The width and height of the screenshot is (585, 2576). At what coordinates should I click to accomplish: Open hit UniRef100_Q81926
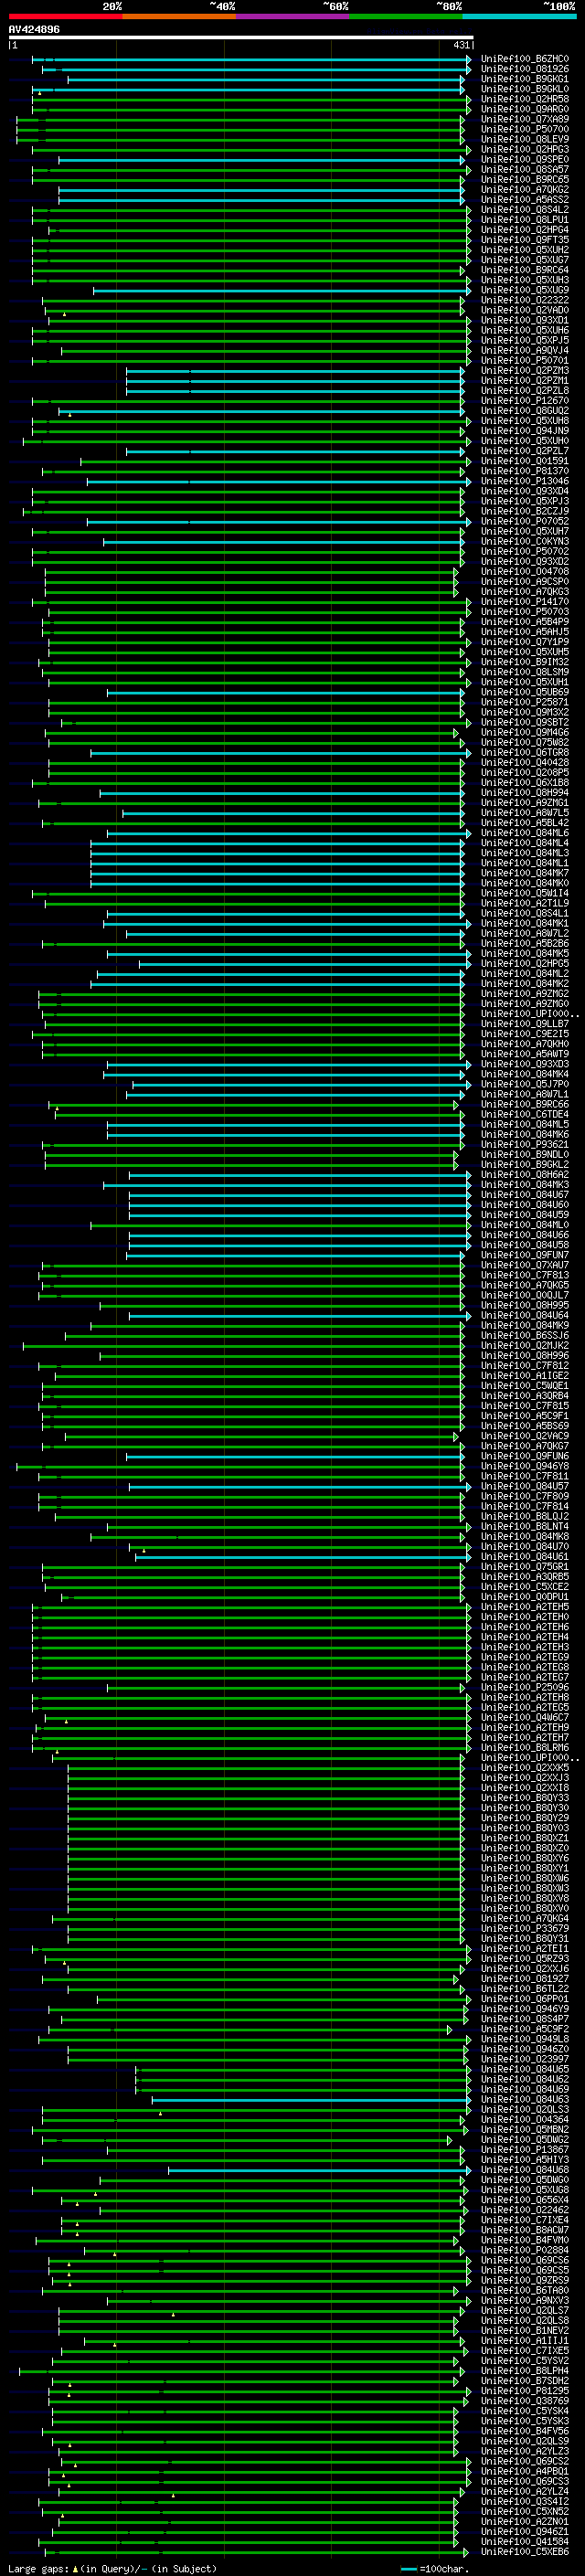(525, 69)
